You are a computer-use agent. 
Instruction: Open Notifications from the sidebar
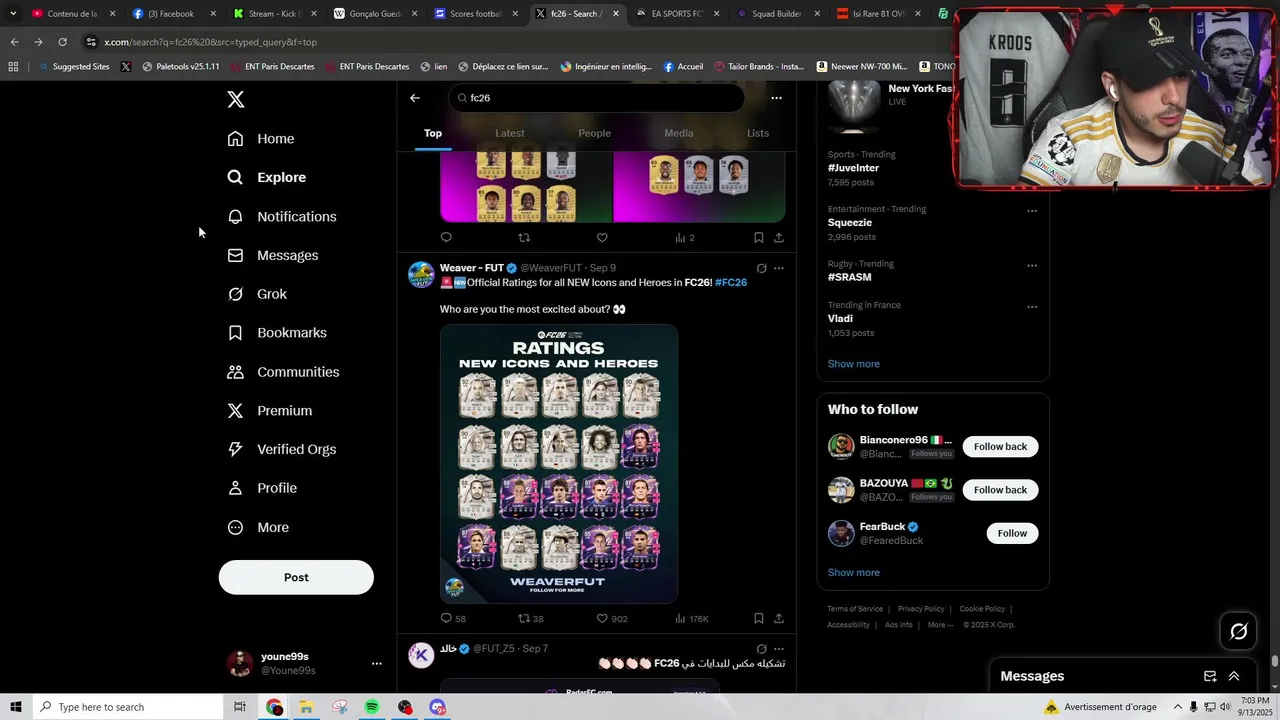[282, 216]
